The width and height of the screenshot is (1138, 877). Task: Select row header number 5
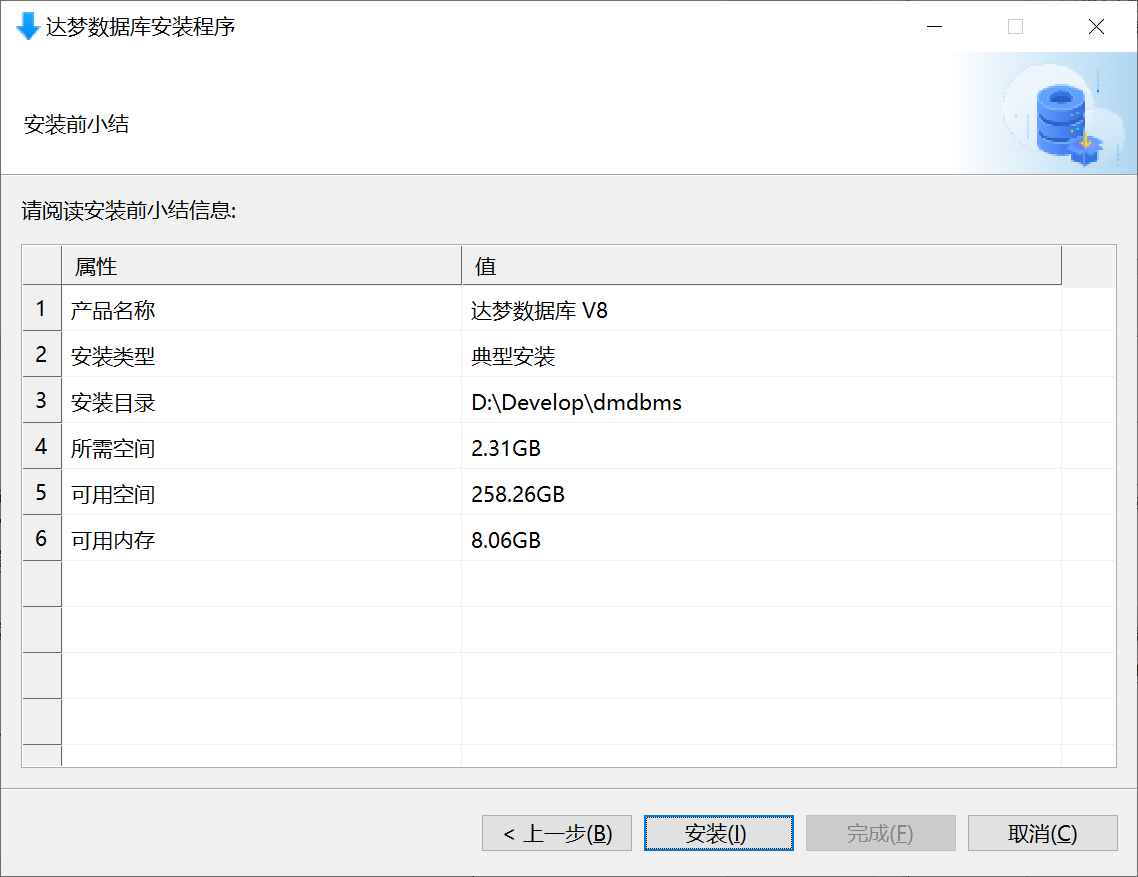[x=41, y=492]
